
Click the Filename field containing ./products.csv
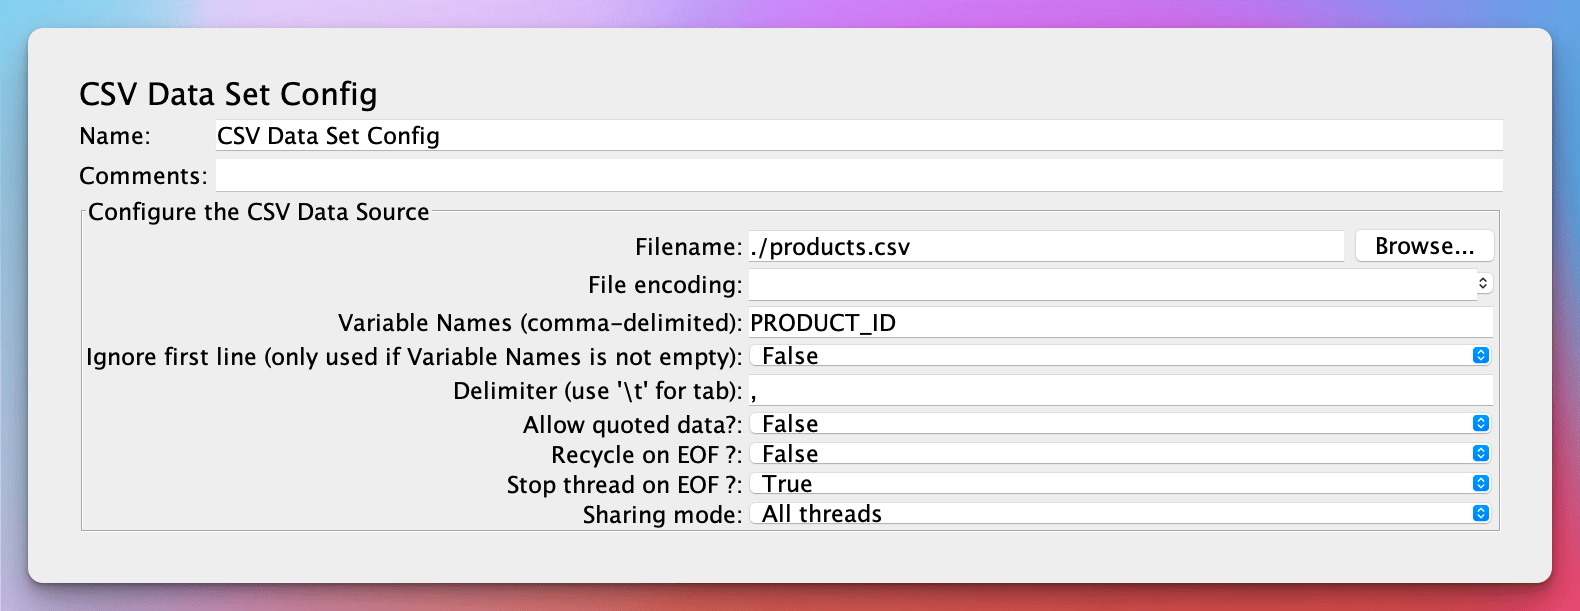(1045, 247)
